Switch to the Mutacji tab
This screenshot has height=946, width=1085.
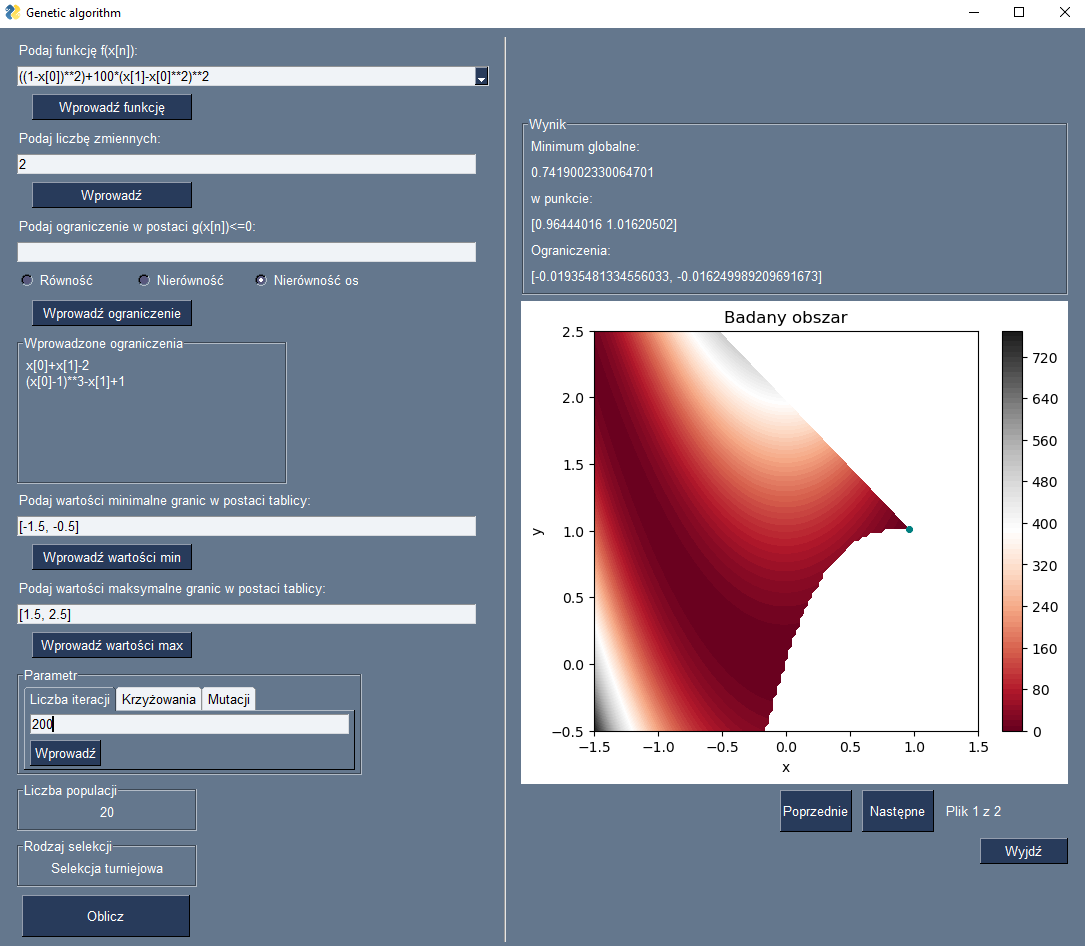coord(229,699)
